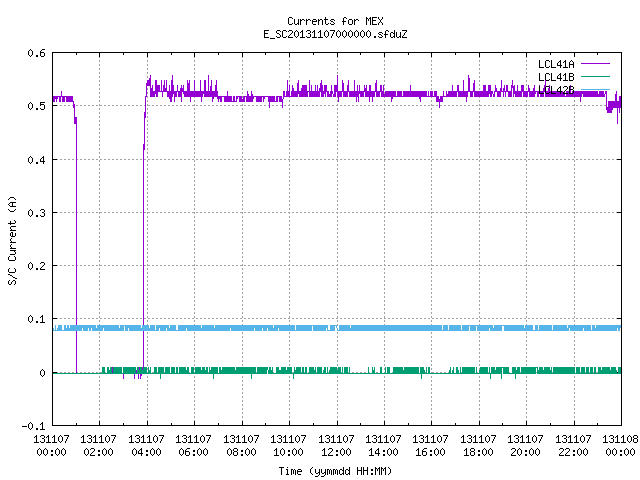The width and height of the screenshot is (640, 480).
Task: Click the 131107 14:00 x-axis tick label
Action: [x=383, y=445]
